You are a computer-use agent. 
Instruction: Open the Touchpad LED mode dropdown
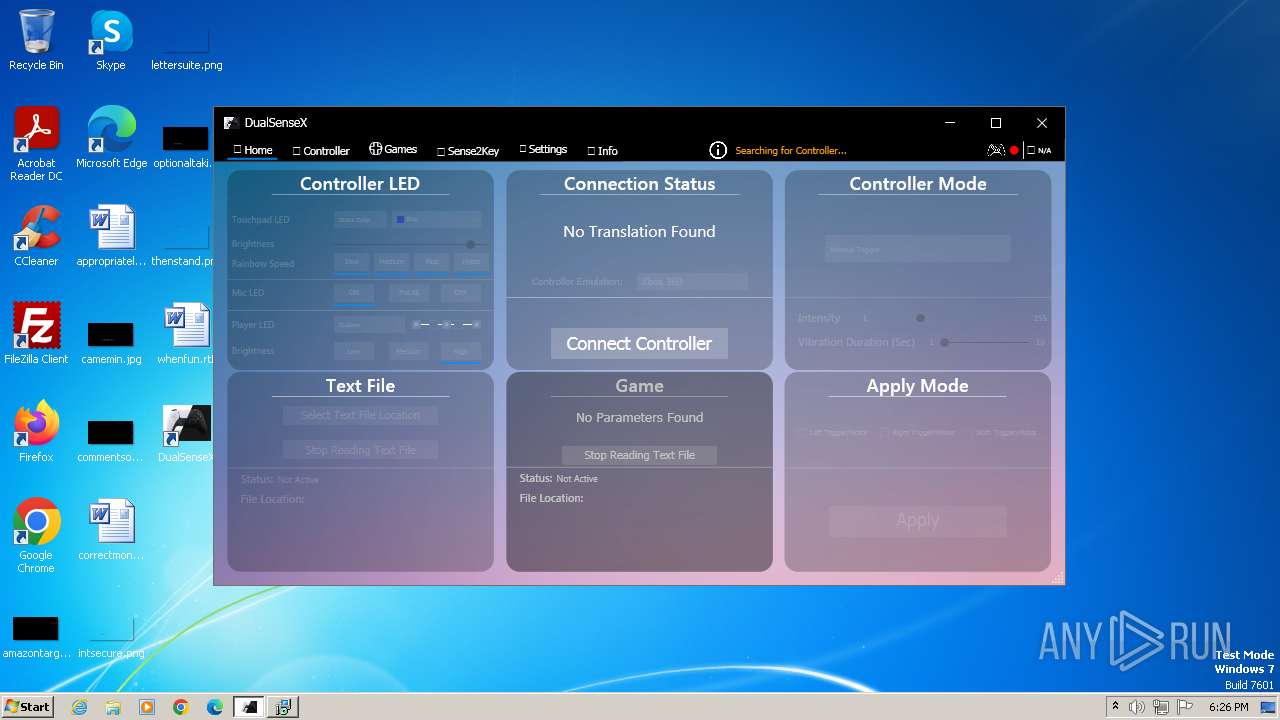coord(360,219)
